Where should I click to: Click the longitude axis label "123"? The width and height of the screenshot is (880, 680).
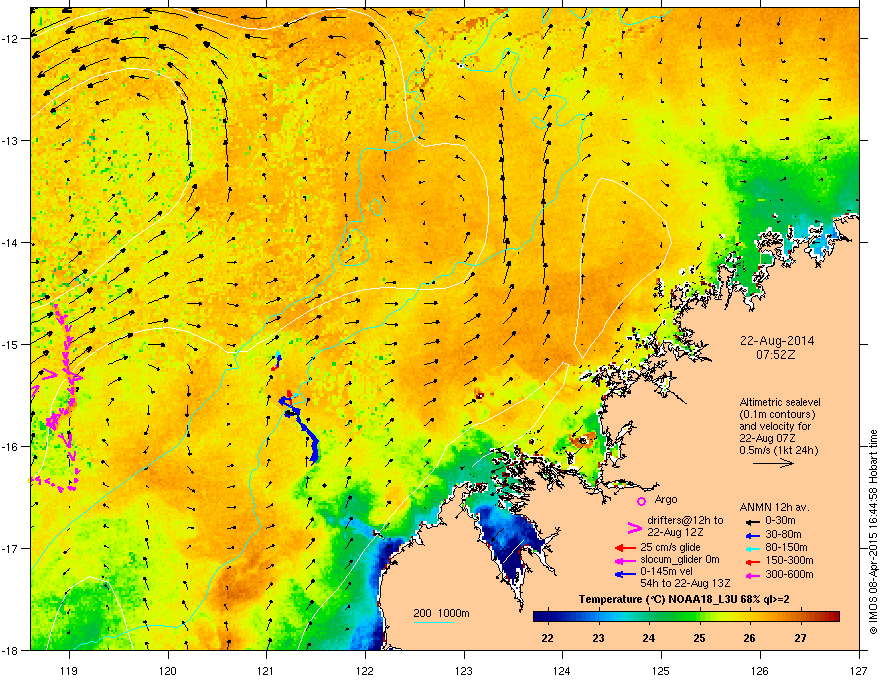tap(464, 670)
